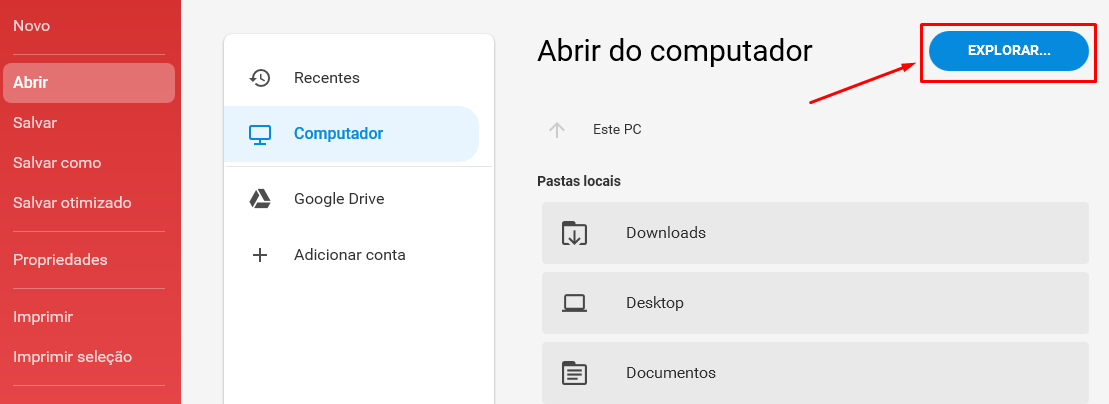
Task: Open the Documentos local folder row
Action: 815,373
